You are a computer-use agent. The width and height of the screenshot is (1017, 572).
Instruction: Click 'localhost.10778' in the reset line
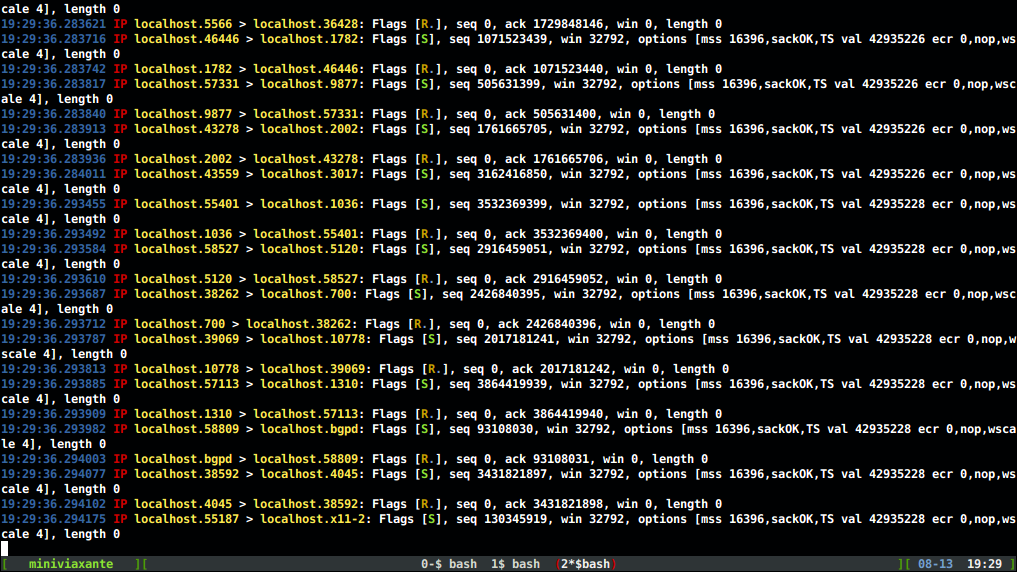point(187,369)
